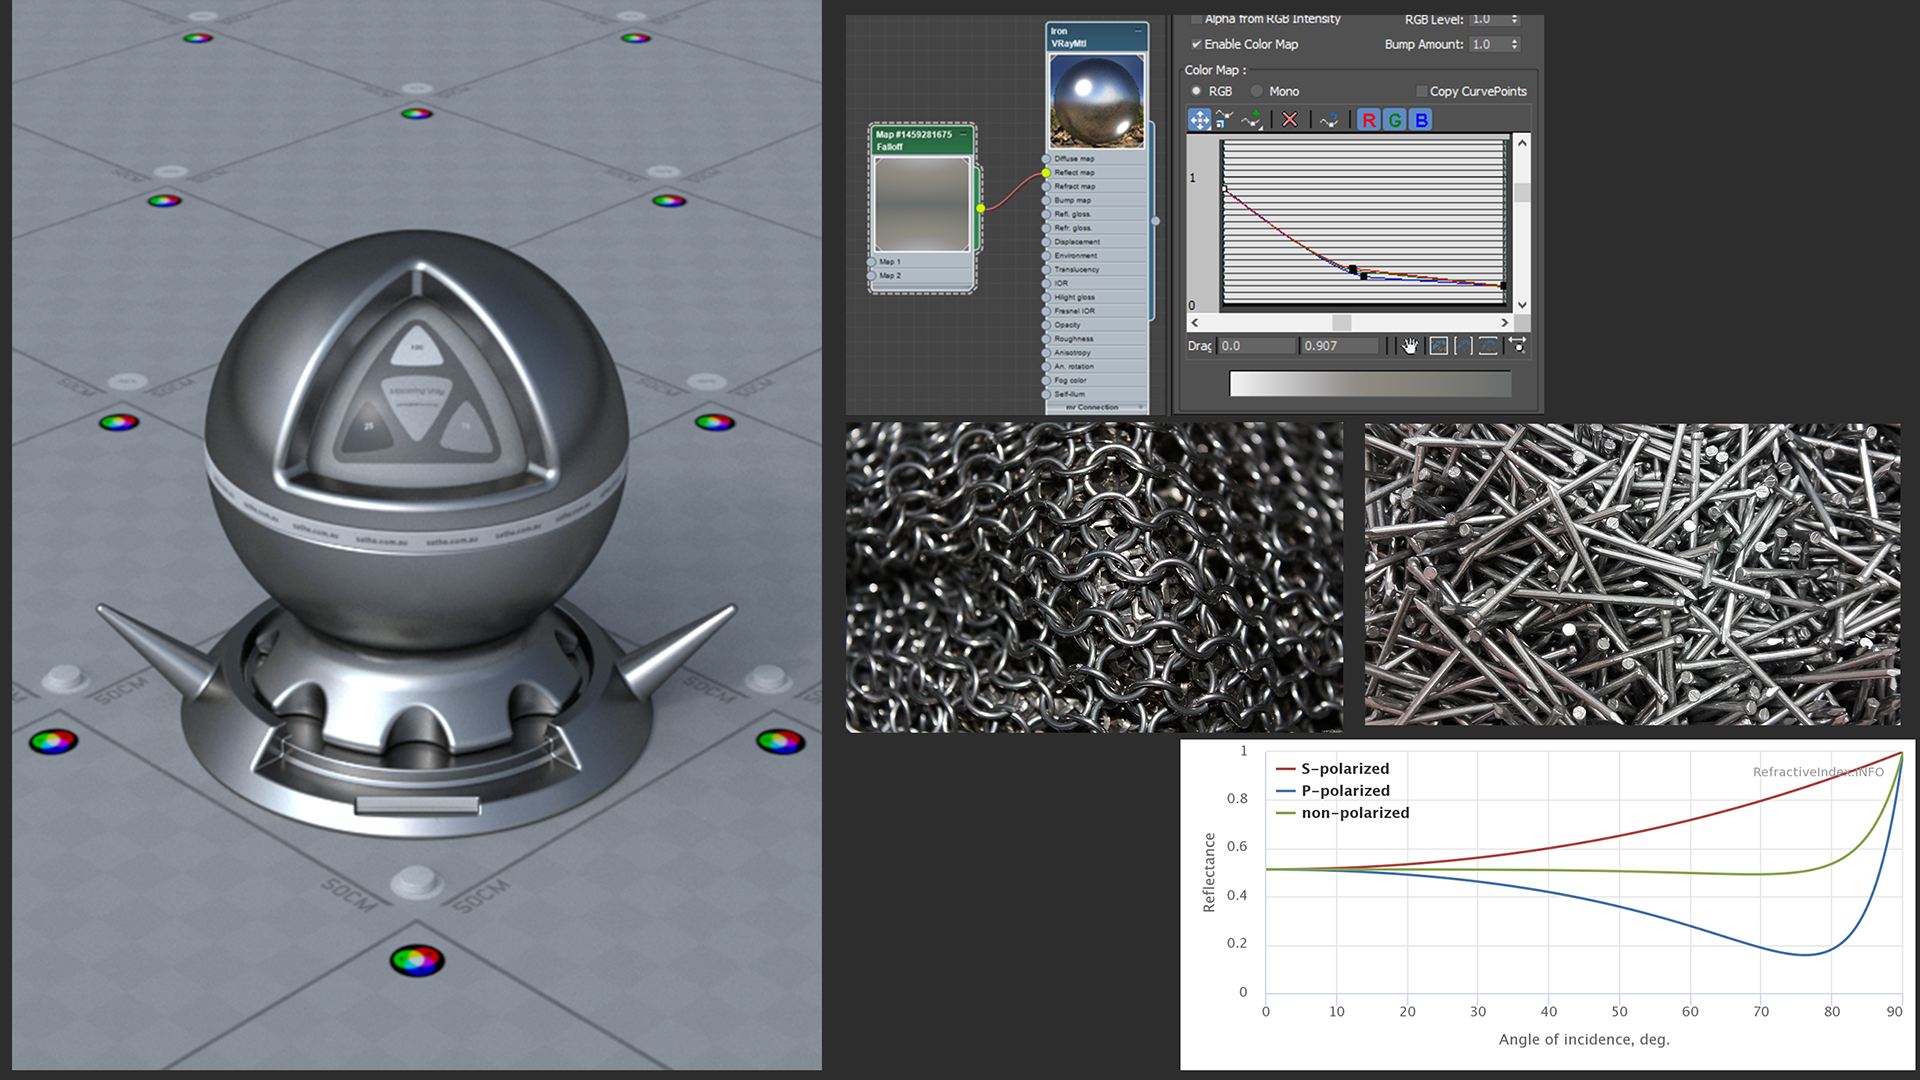Select the RGB radio button
The width and height of the screenshot is (1920, 1080).
coord(1196,91)
